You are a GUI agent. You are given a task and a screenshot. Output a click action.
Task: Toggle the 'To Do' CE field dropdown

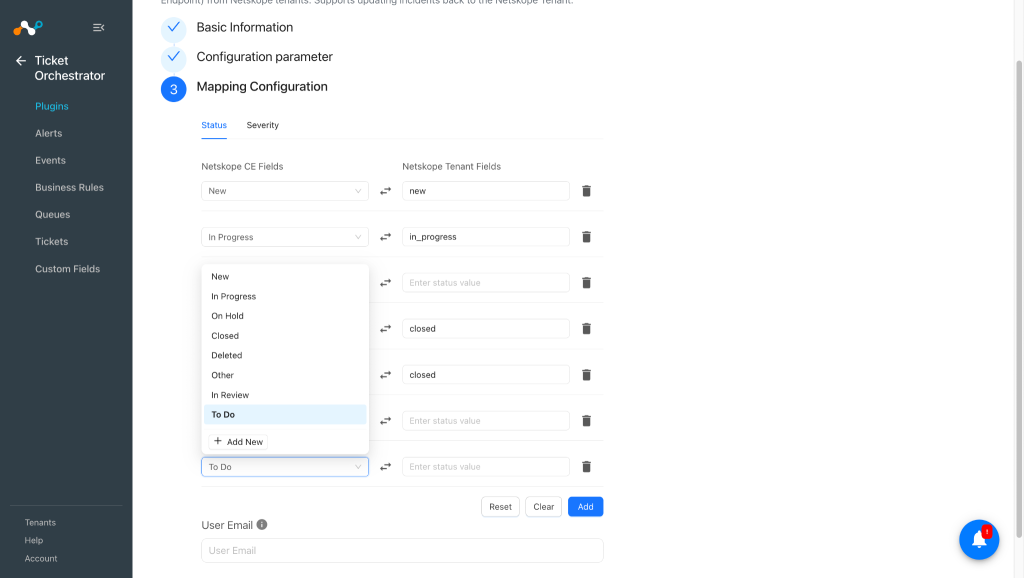pyautogui.click(x=285, y=466)
